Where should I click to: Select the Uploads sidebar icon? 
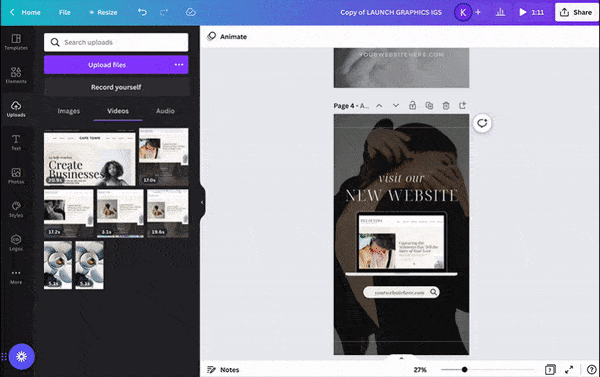[16, 109]
